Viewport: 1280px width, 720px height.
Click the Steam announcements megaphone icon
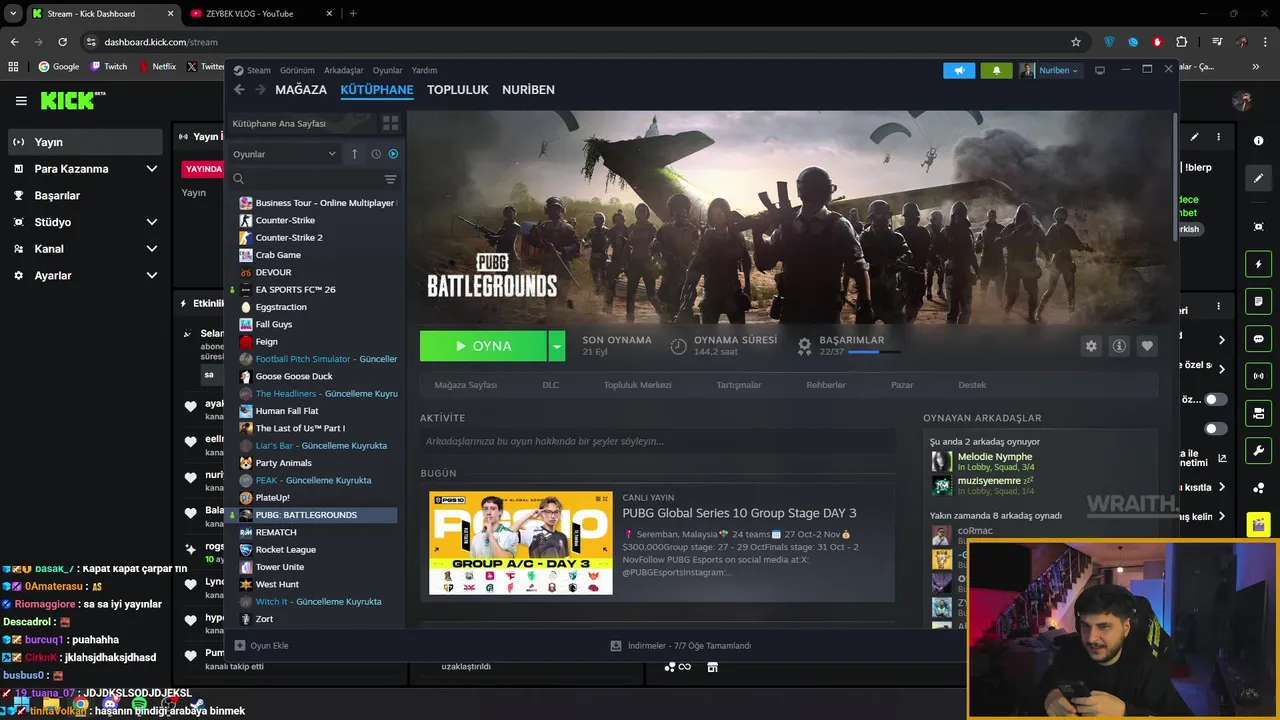tap(959, 70)
